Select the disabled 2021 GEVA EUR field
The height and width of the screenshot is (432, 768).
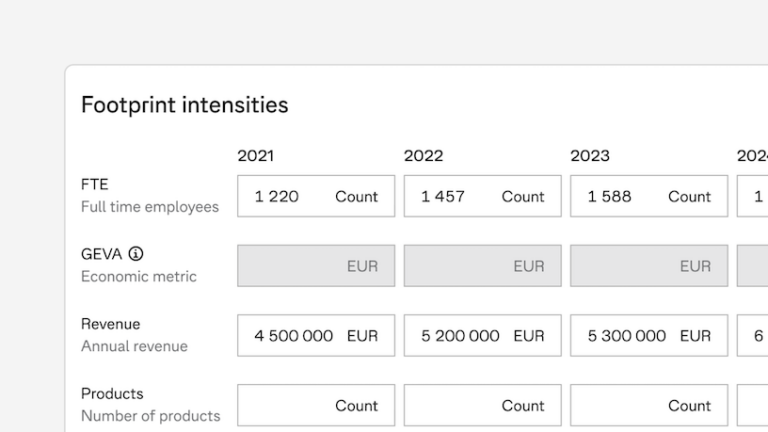[316, 265]
